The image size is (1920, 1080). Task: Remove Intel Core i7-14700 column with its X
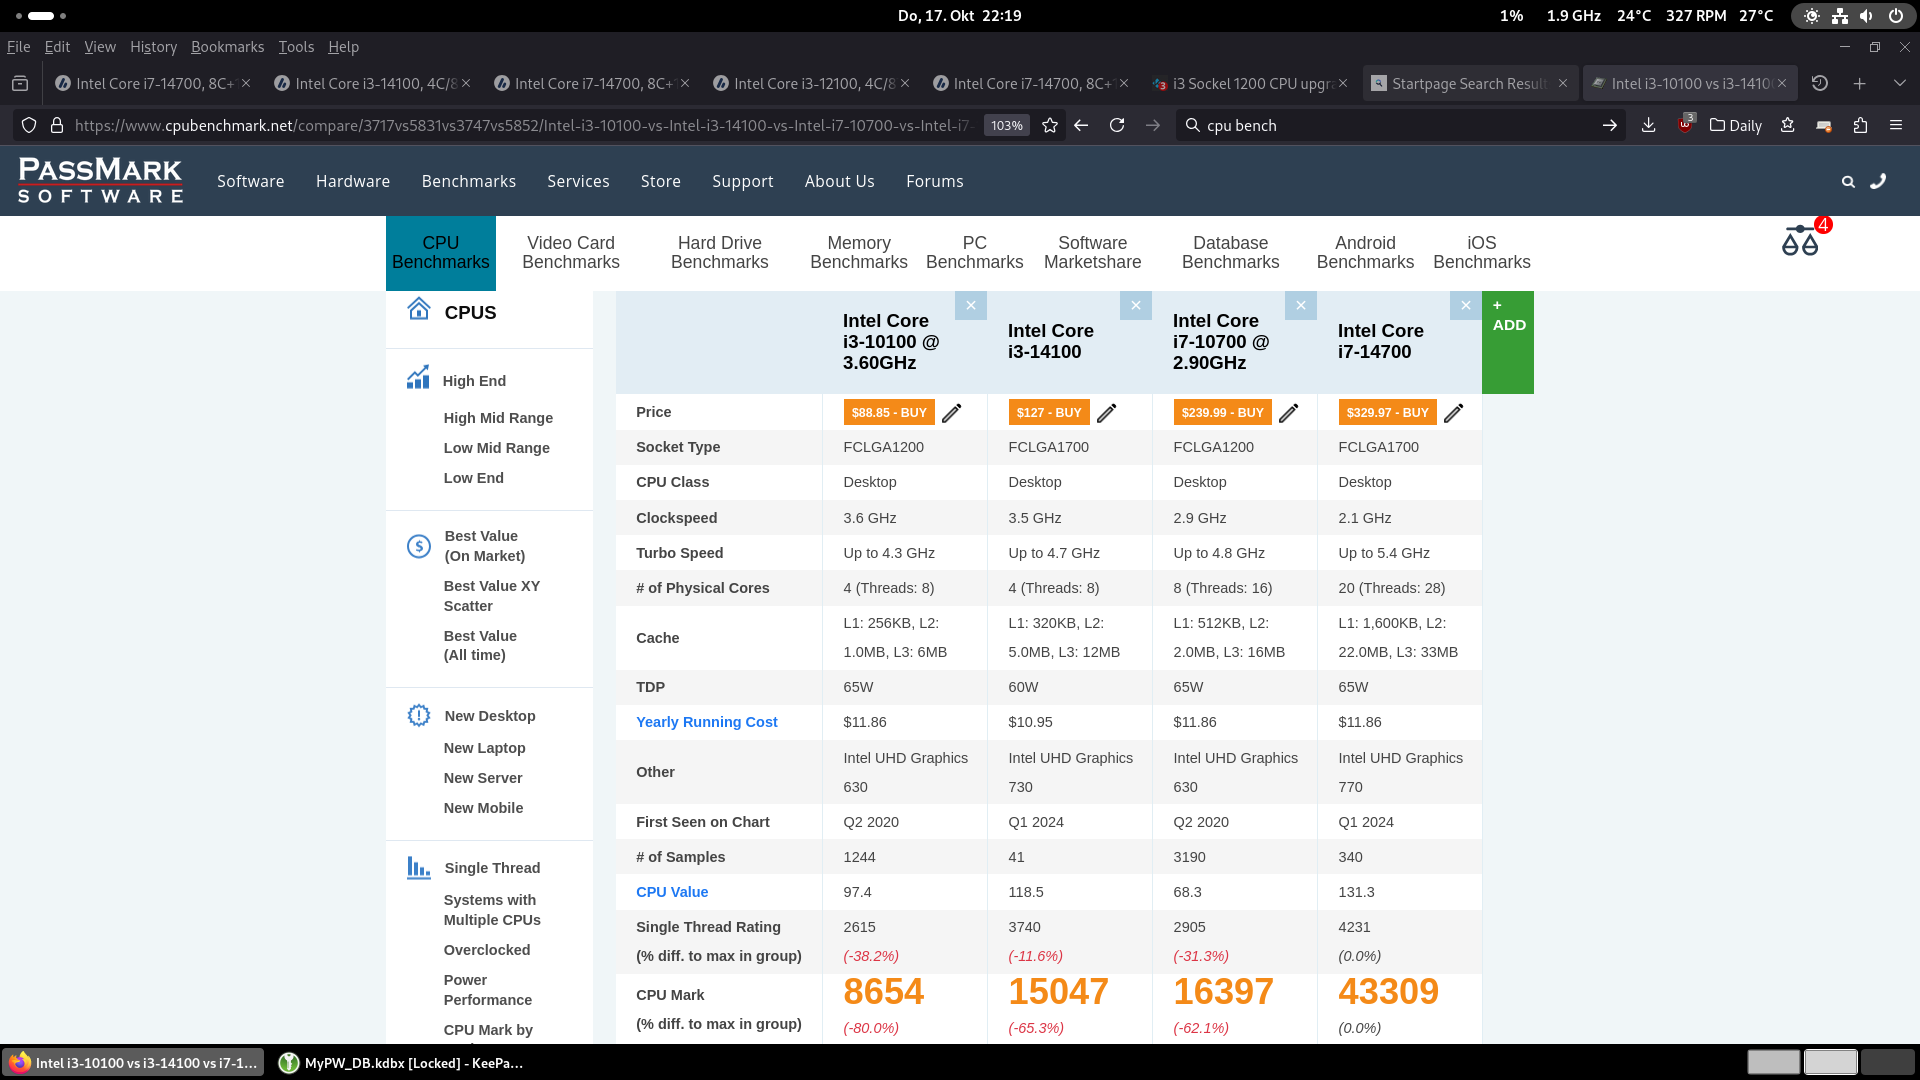tap(1465, 305)
